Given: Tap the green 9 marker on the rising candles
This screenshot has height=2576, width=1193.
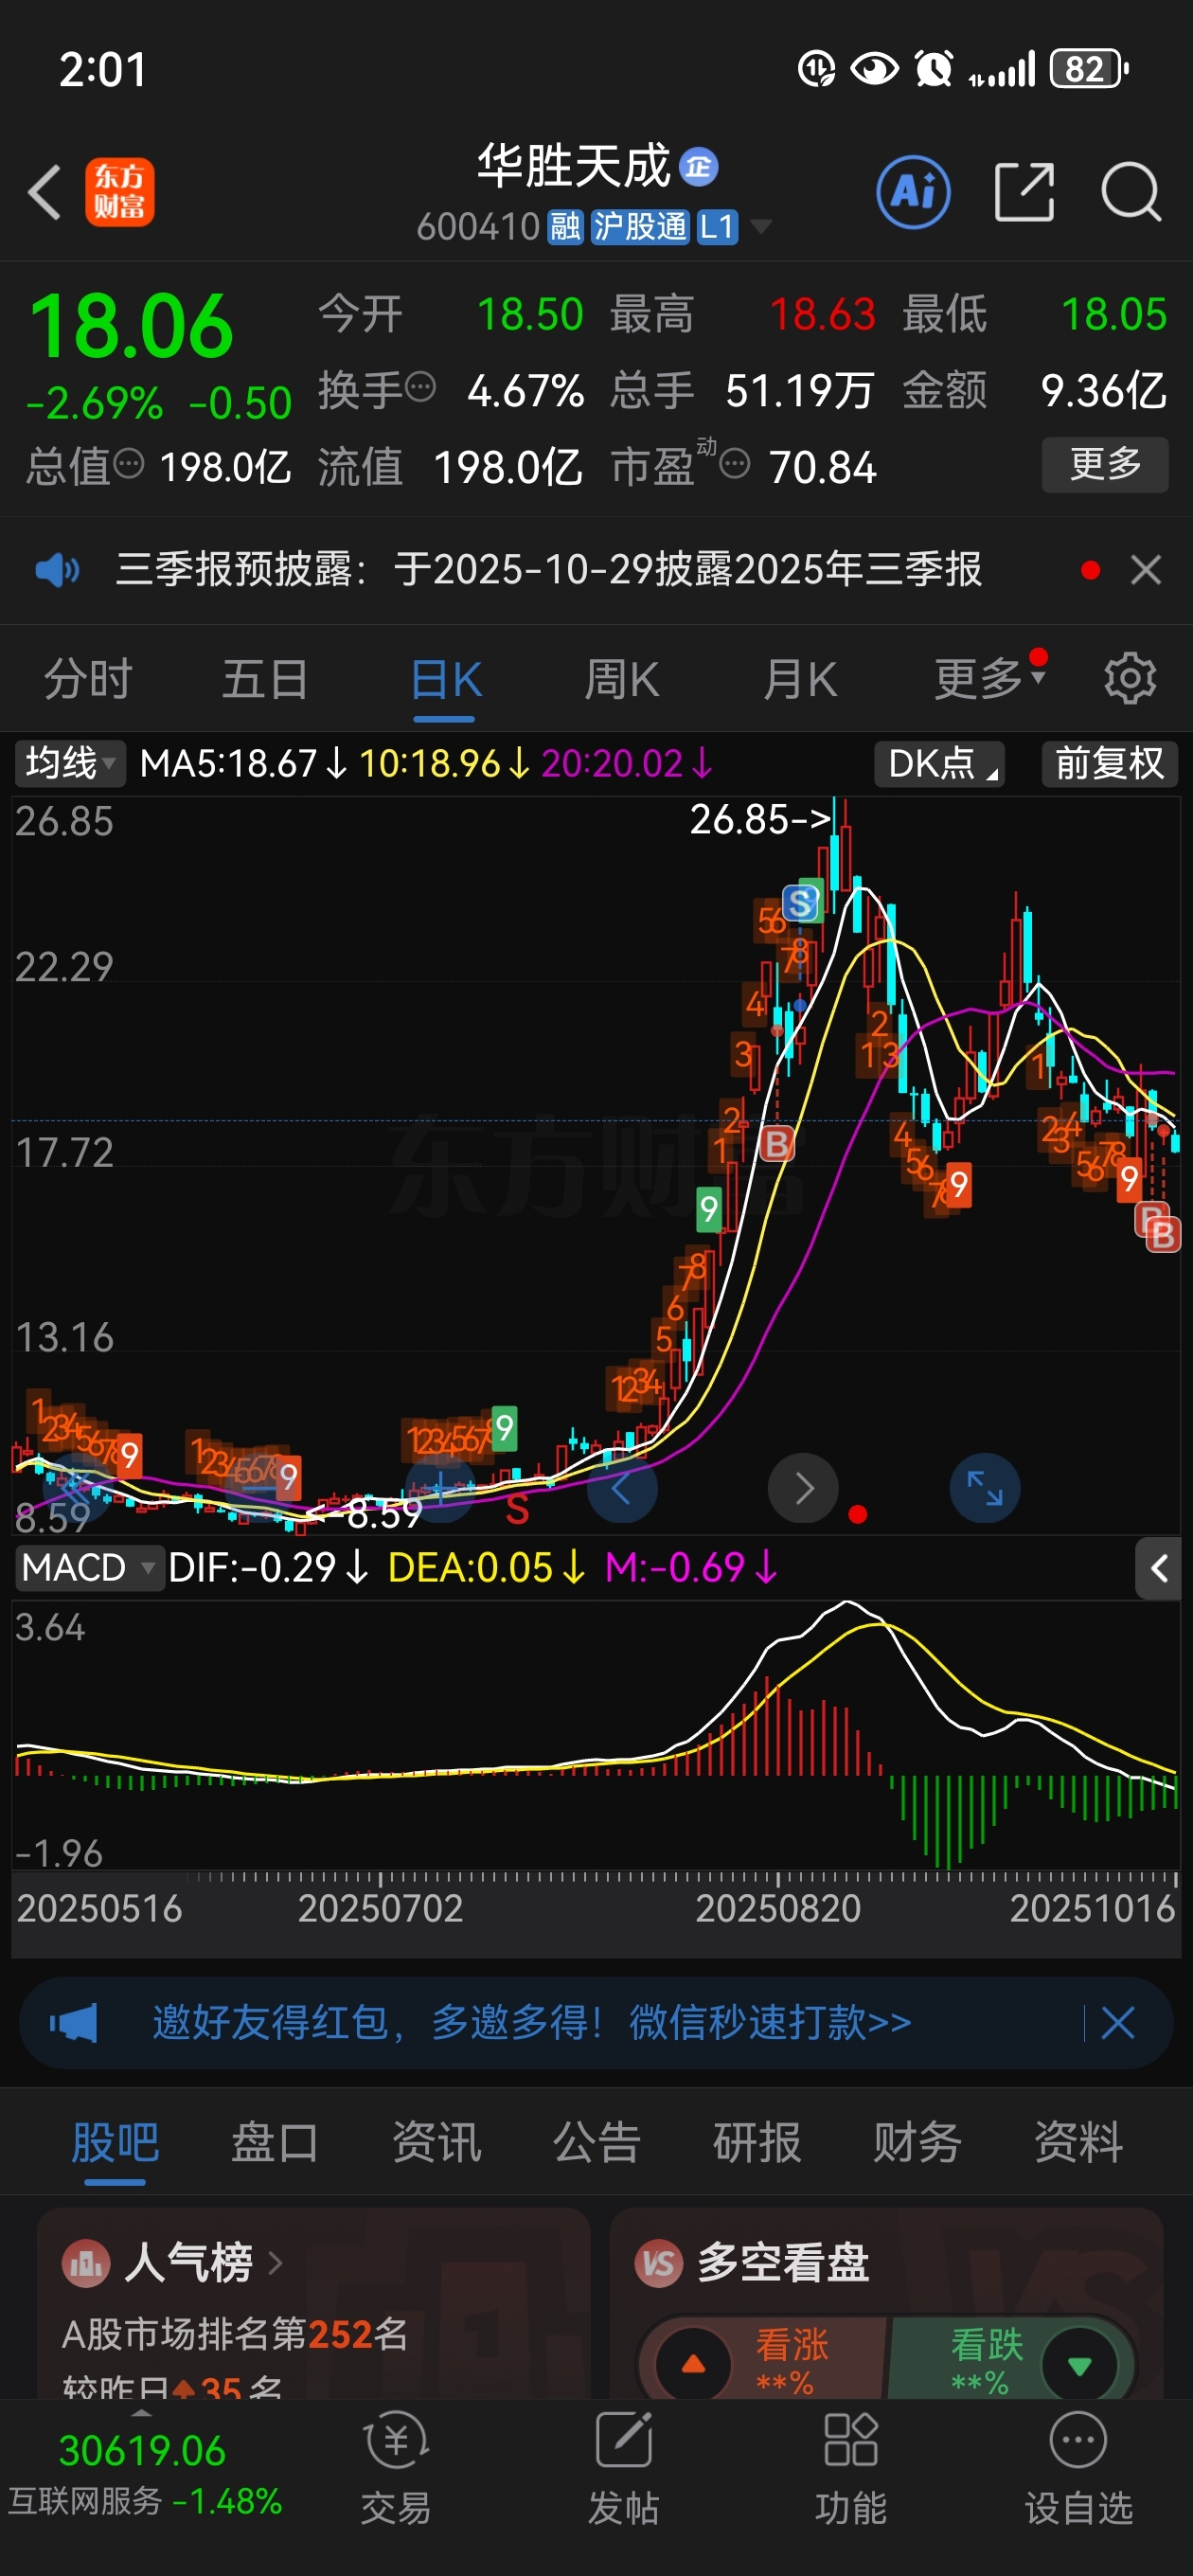Looking at the screenshot, I should [x=709, y=1209].
